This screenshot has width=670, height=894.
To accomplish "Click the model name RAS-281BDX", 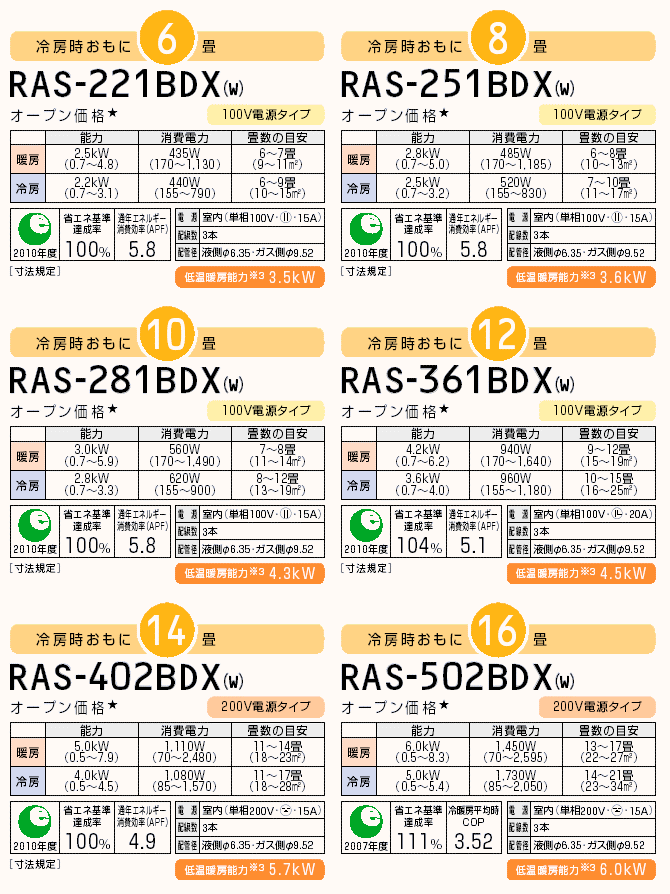I will click(x=127, y=380).
